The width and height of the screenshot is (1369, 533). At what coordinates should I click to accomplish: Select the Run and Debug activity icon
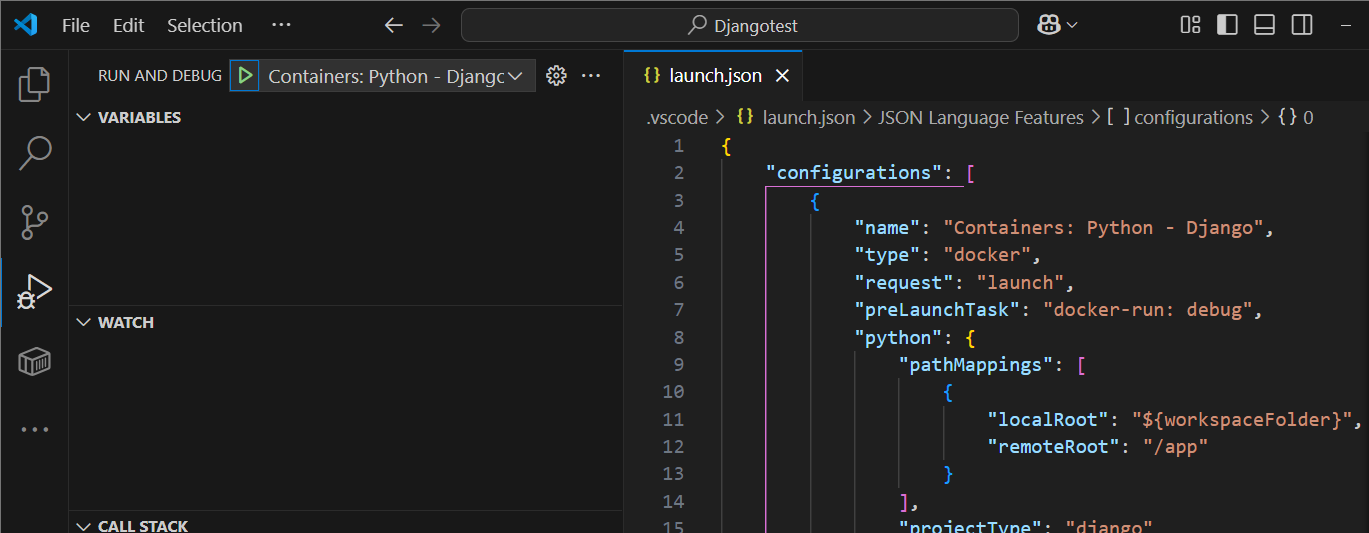[34, 292]
